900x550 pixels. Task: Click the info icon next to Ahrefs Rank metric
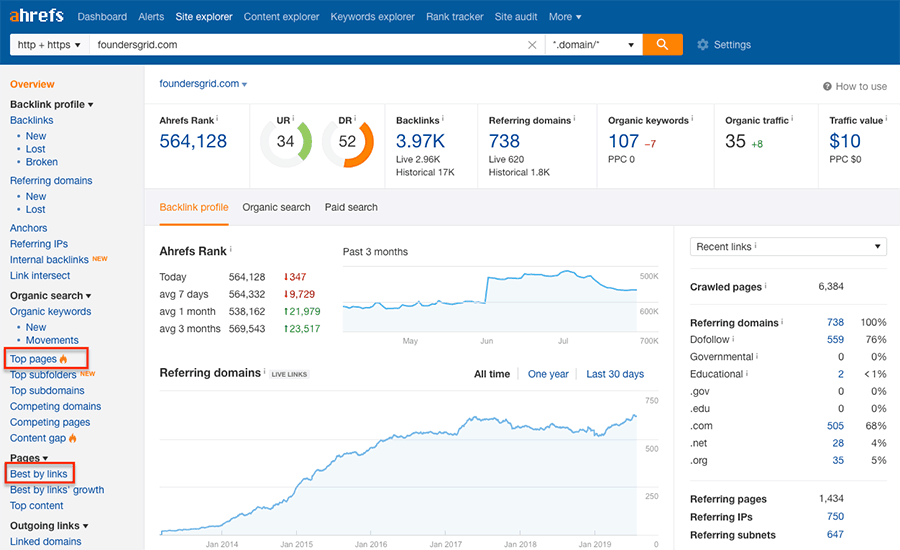(x=217, y=118)
